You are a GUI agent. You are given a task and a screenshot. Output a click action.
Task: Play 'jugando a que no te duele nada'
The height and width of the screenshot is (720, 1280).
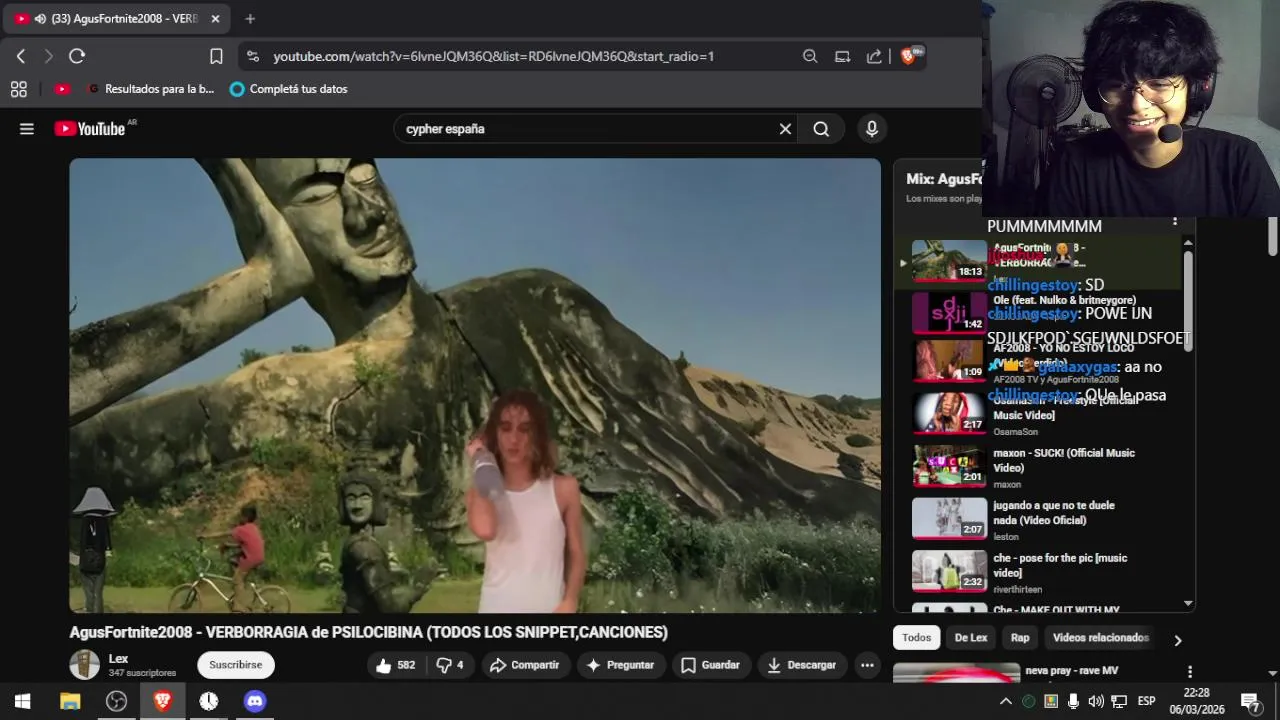point(1054,513)
